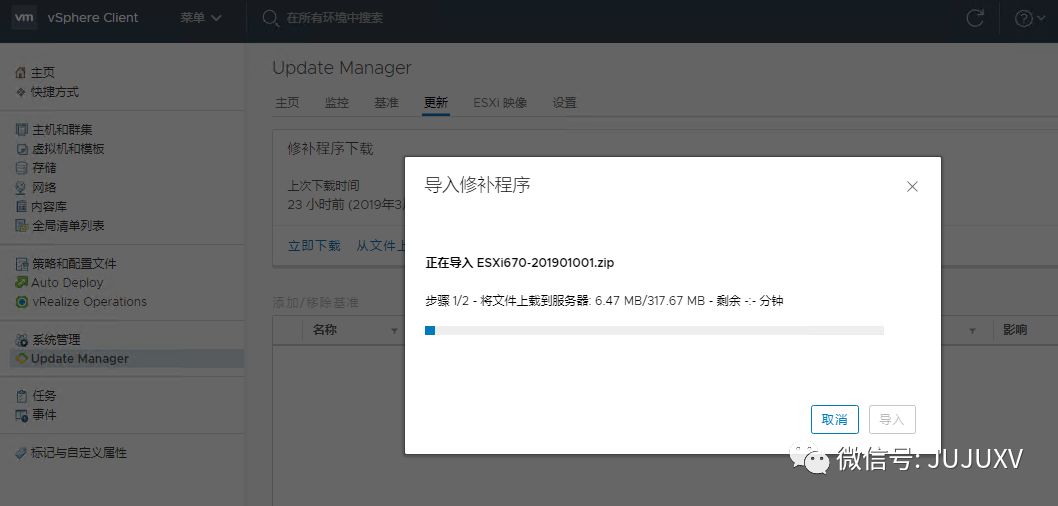The width and height of the screenshot is (1058, 506).
Task: Click the 修补程序下载 section heading
Action: coord(331,149)
